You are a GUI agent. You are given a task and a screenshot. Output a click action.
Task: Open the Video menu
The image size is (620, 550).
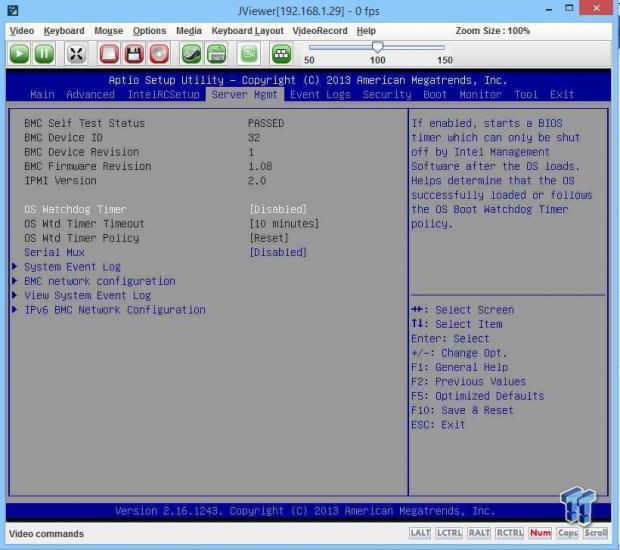(x=22, y=31)
